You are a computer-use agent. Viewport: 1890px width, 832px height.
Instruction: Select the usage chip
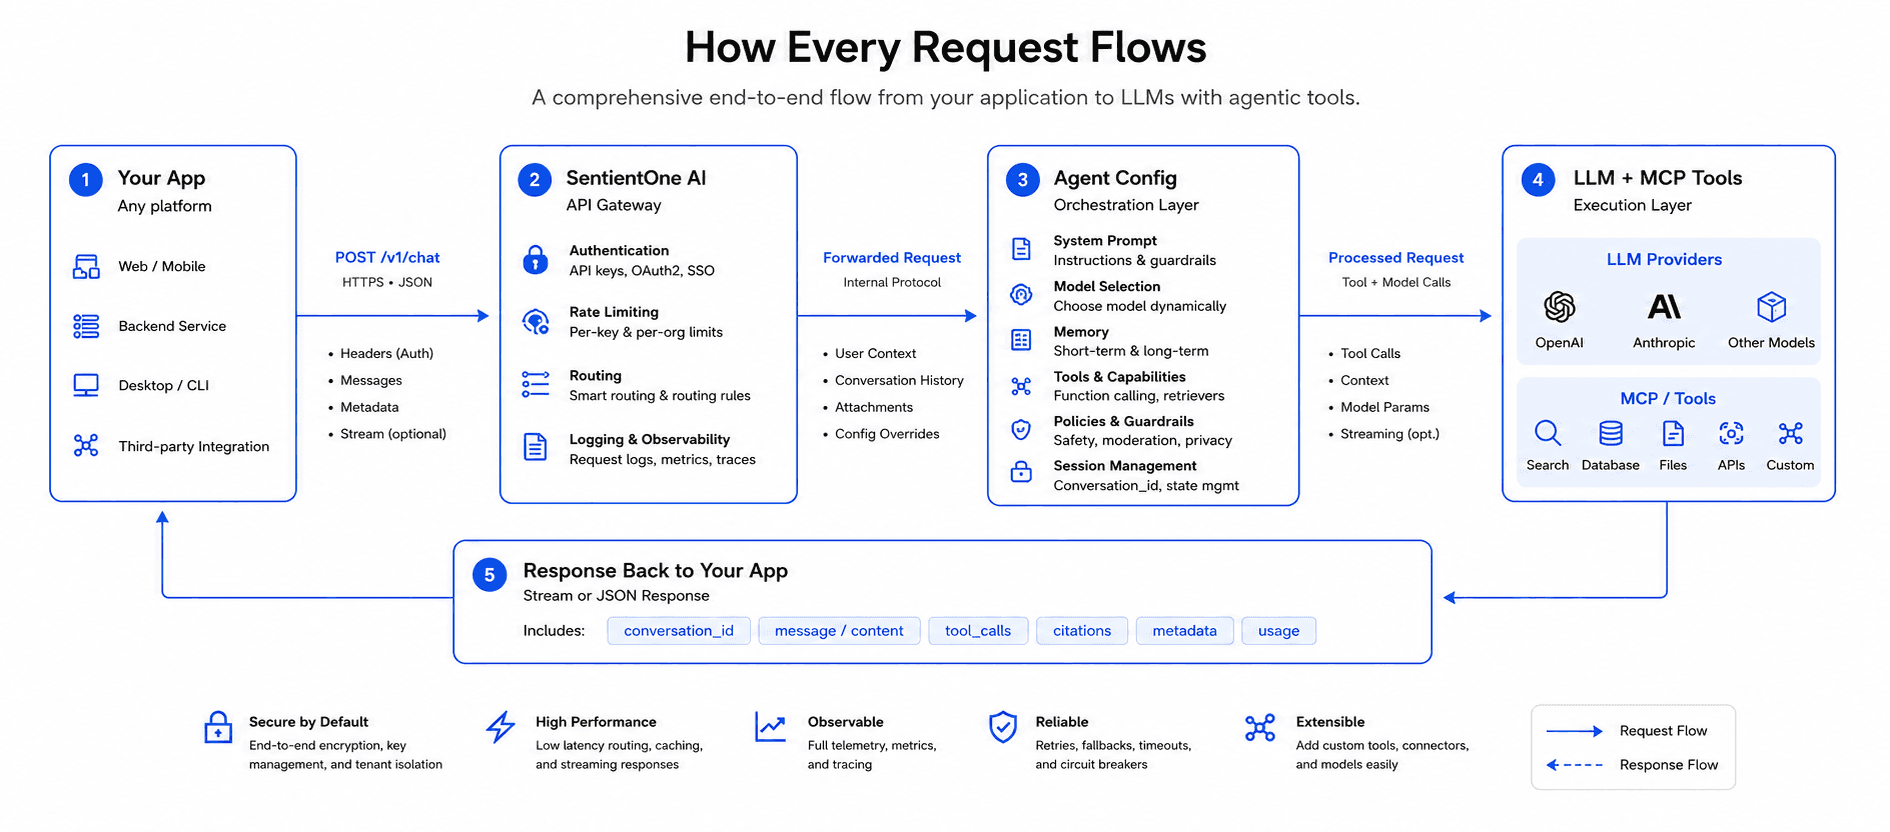[1279, 631]
